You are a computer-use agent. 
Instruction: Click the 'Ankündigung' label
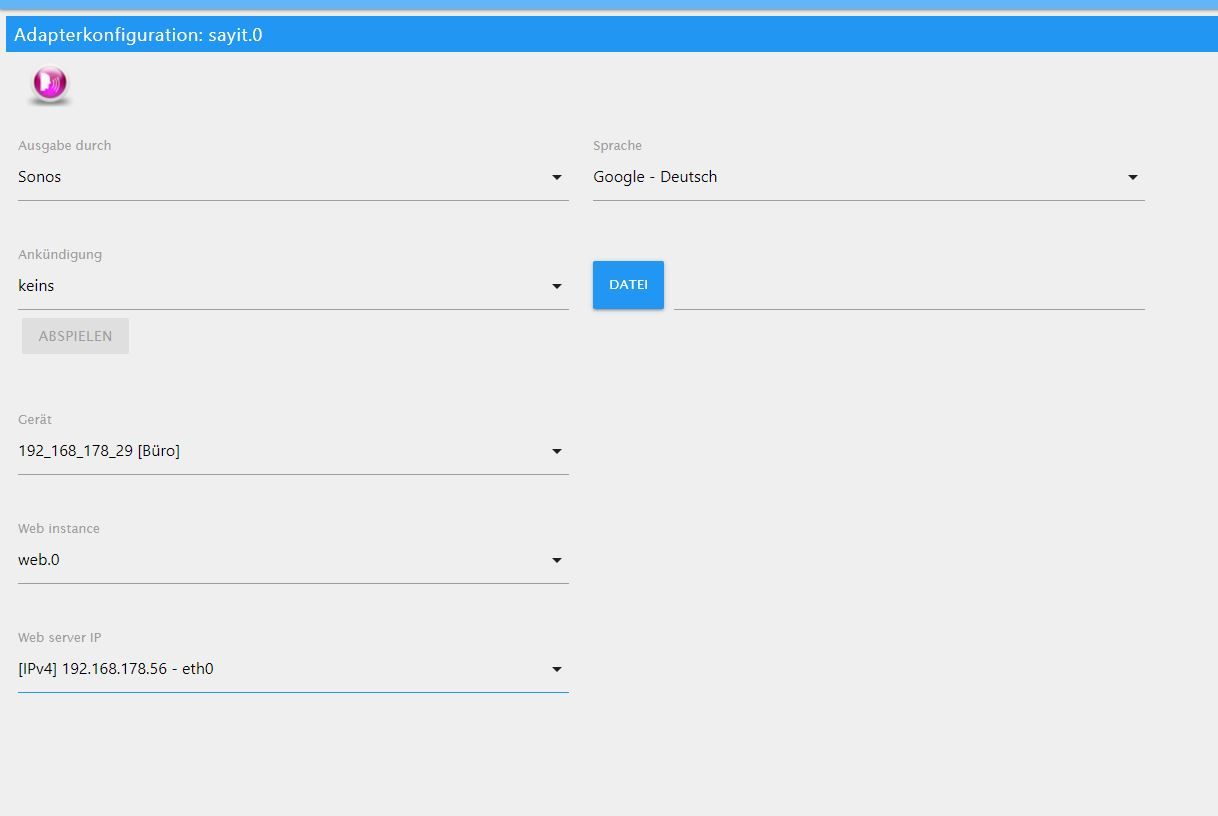(x=60, y=254)
